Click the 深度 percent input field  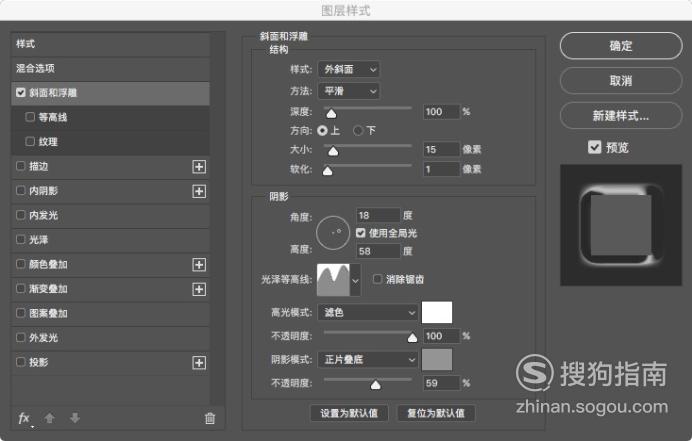pyautogui.click(x=441, y=112)
